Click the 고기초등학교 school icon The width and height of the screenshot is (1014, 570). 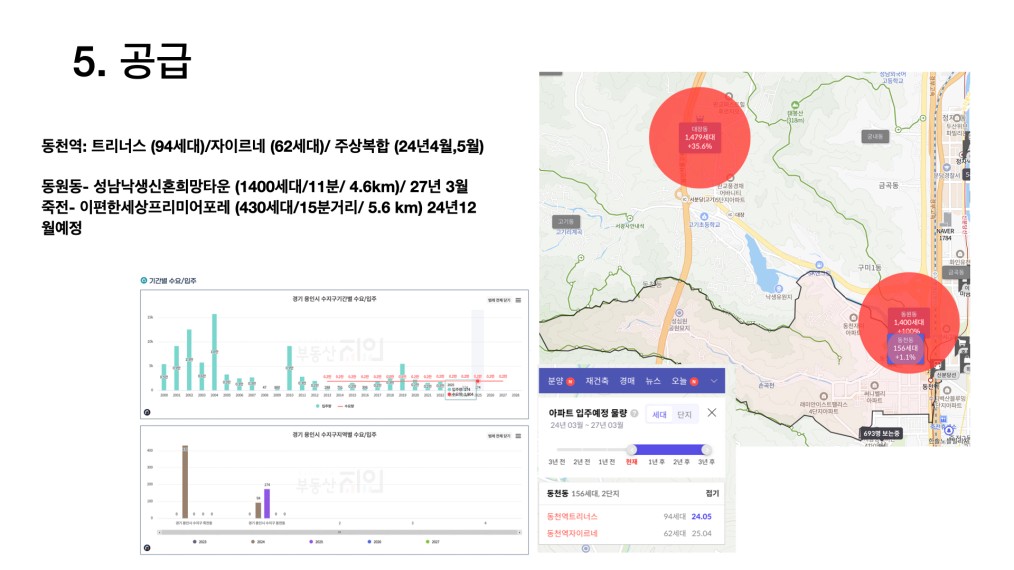(x=704, y=217)
